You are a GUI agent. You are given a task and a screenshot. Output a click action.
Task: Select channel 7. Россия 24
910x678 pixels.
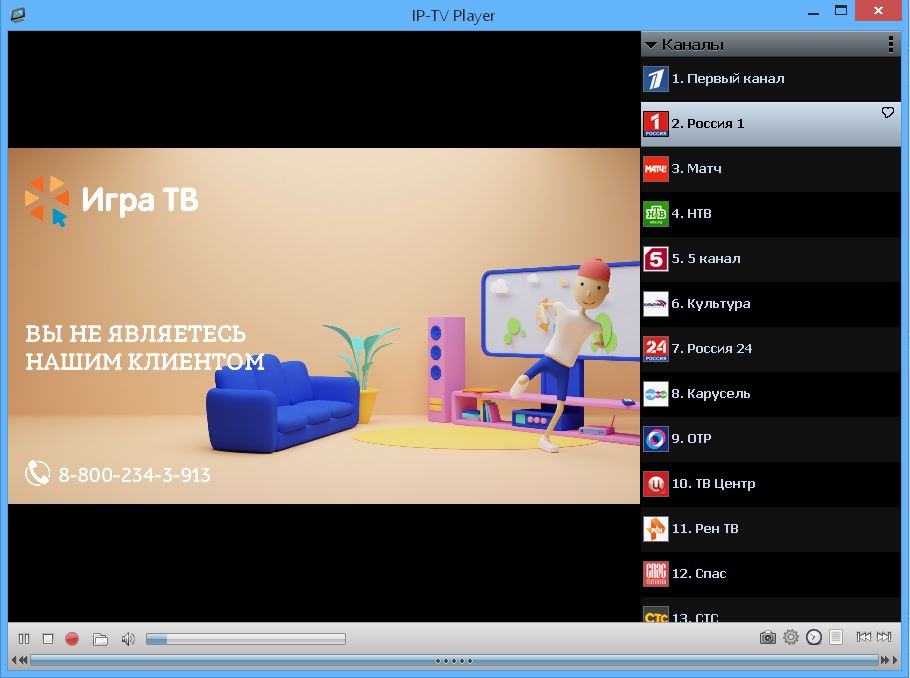[x=771, y=349]
